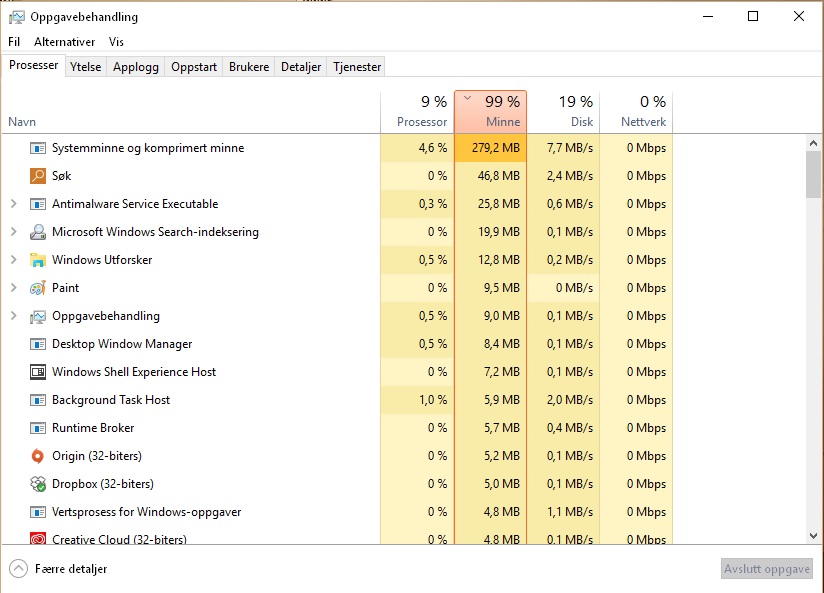Switch to the Ytelse tab
The height and width of the screenshot is (593, 824).
coord(86,67)
